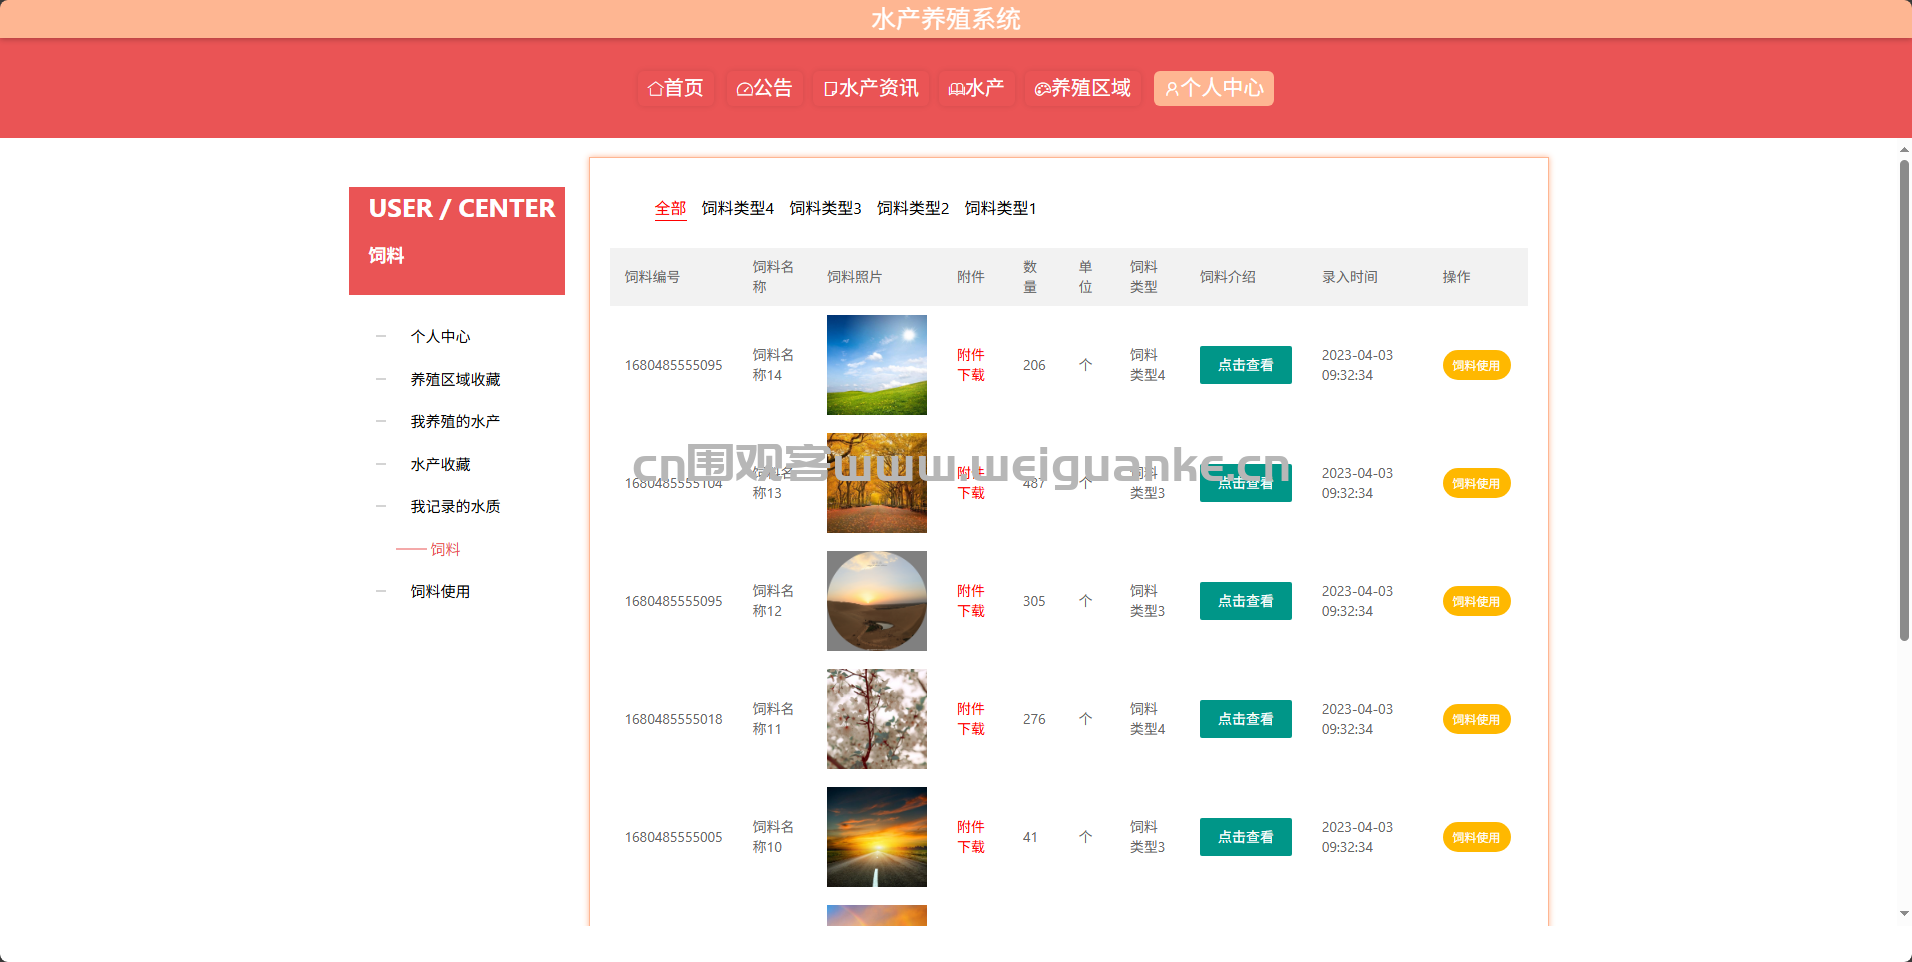
Task: Click 饲料使用 button for 饲料名称10
Action: click(1476, 837)
